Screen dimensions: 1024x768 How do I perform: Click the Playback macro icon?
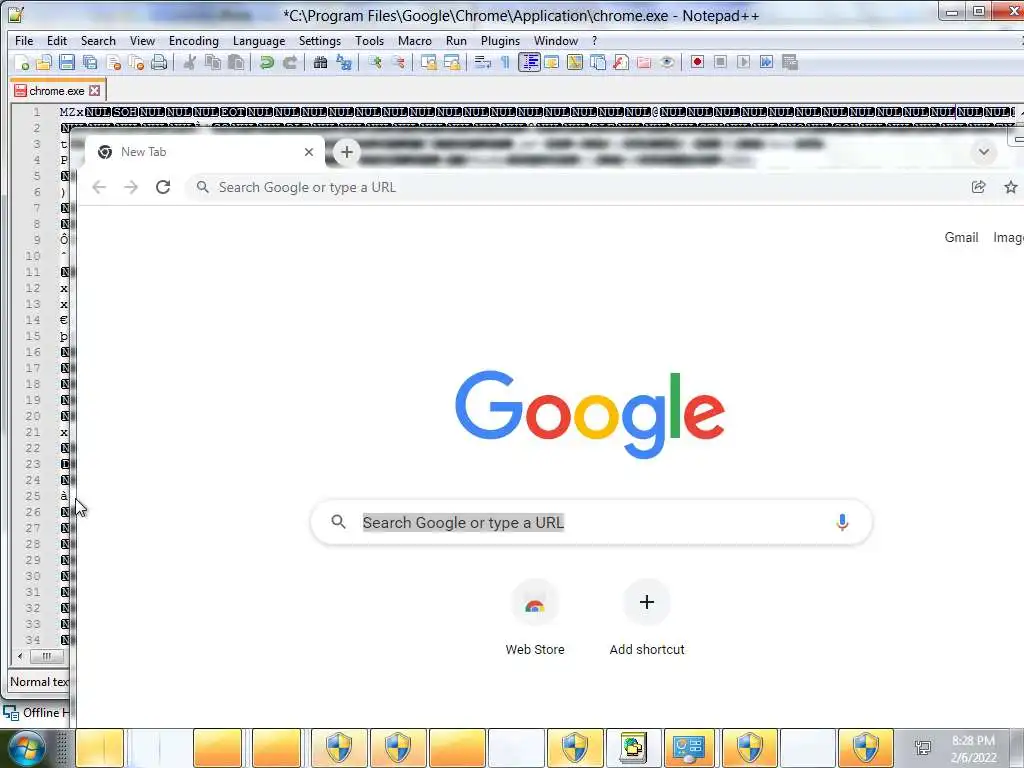[743, 62]
